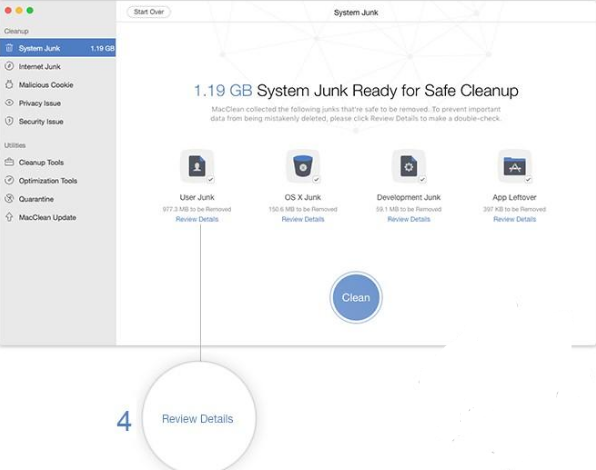Viewport: 596px width, 470px height.
Task: Click the Optimization Tools gauge icon
Action: (x=9, y=180)
